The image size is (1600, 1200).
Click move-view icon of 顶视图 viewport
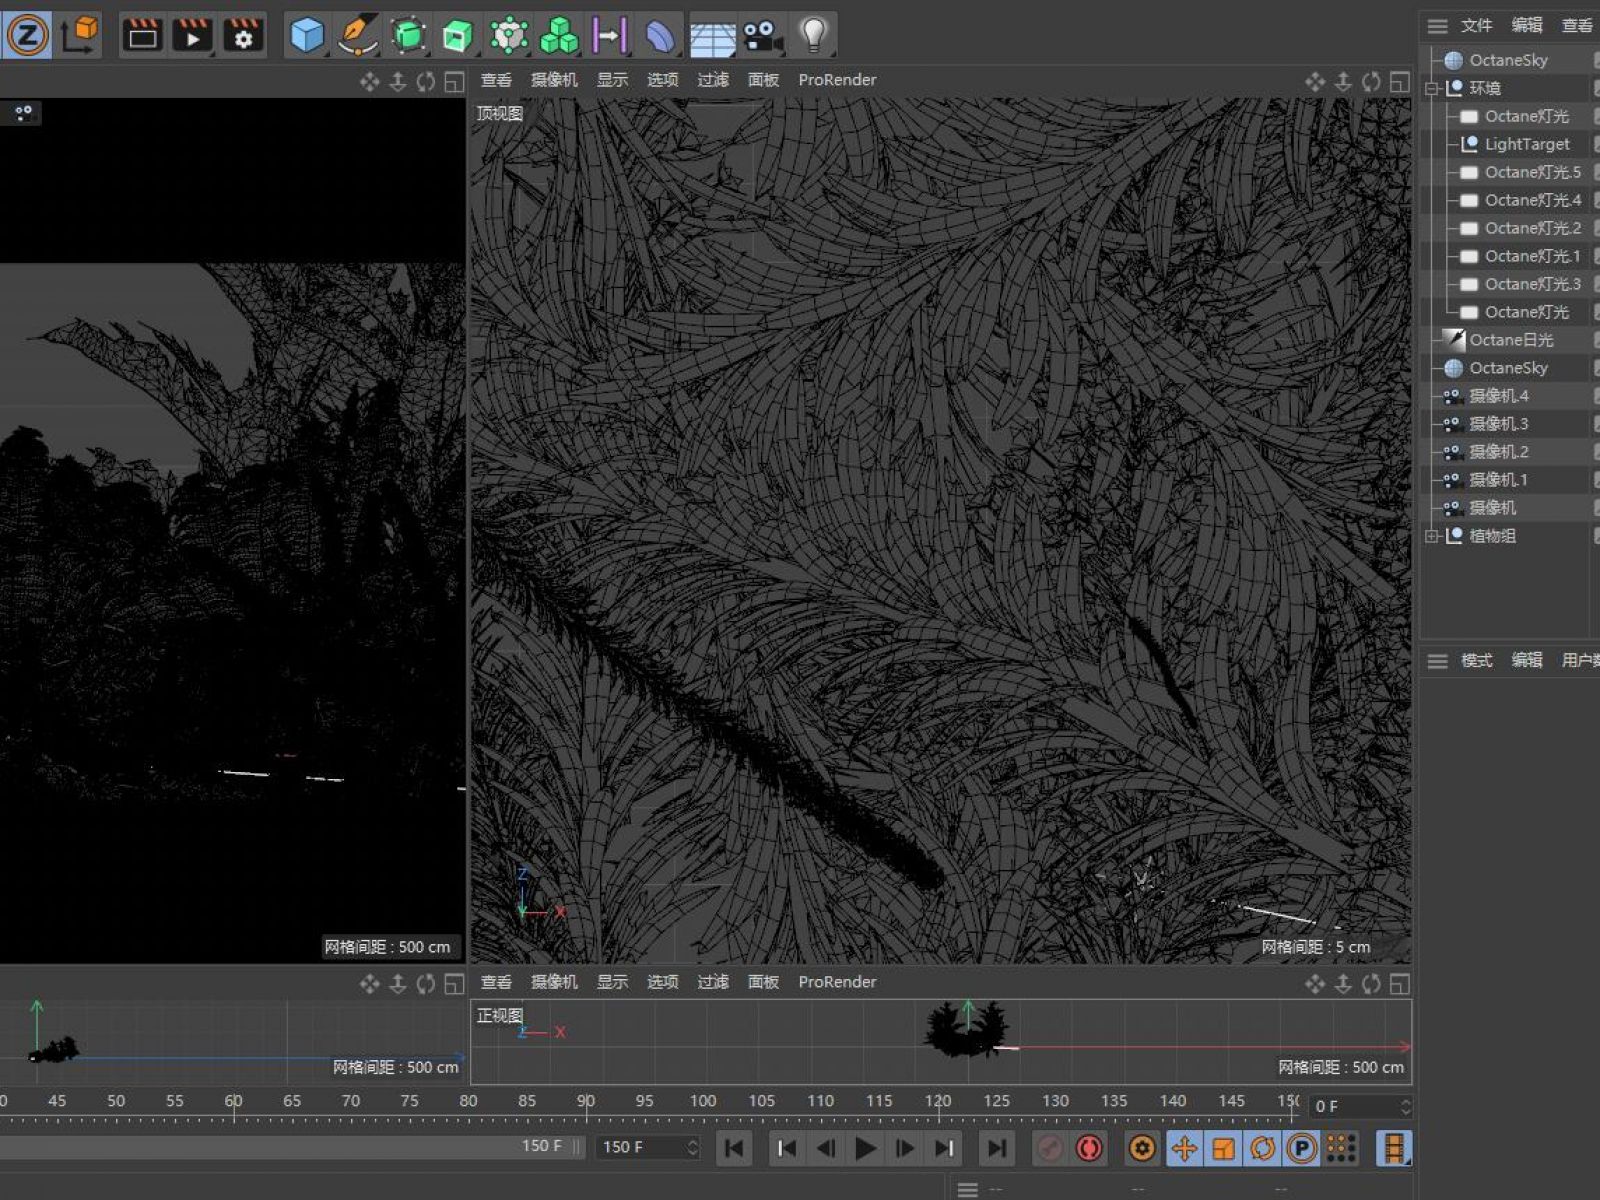1315,82
